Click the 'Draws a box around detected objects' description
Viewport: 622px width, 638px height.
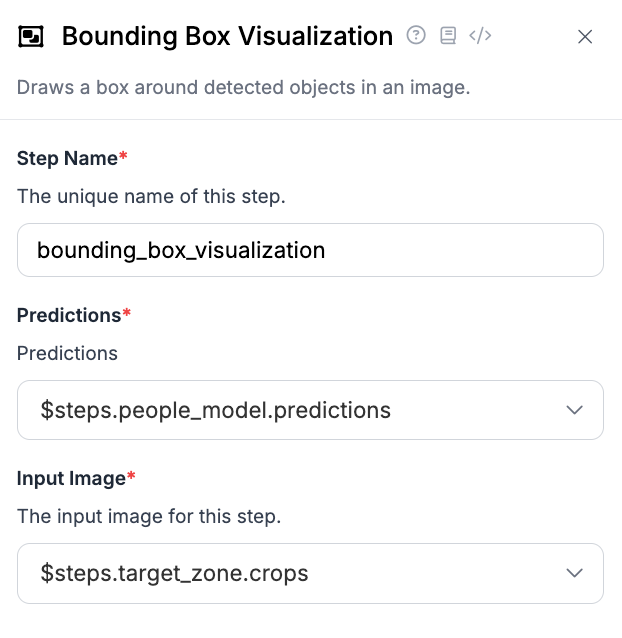(243, 87)
